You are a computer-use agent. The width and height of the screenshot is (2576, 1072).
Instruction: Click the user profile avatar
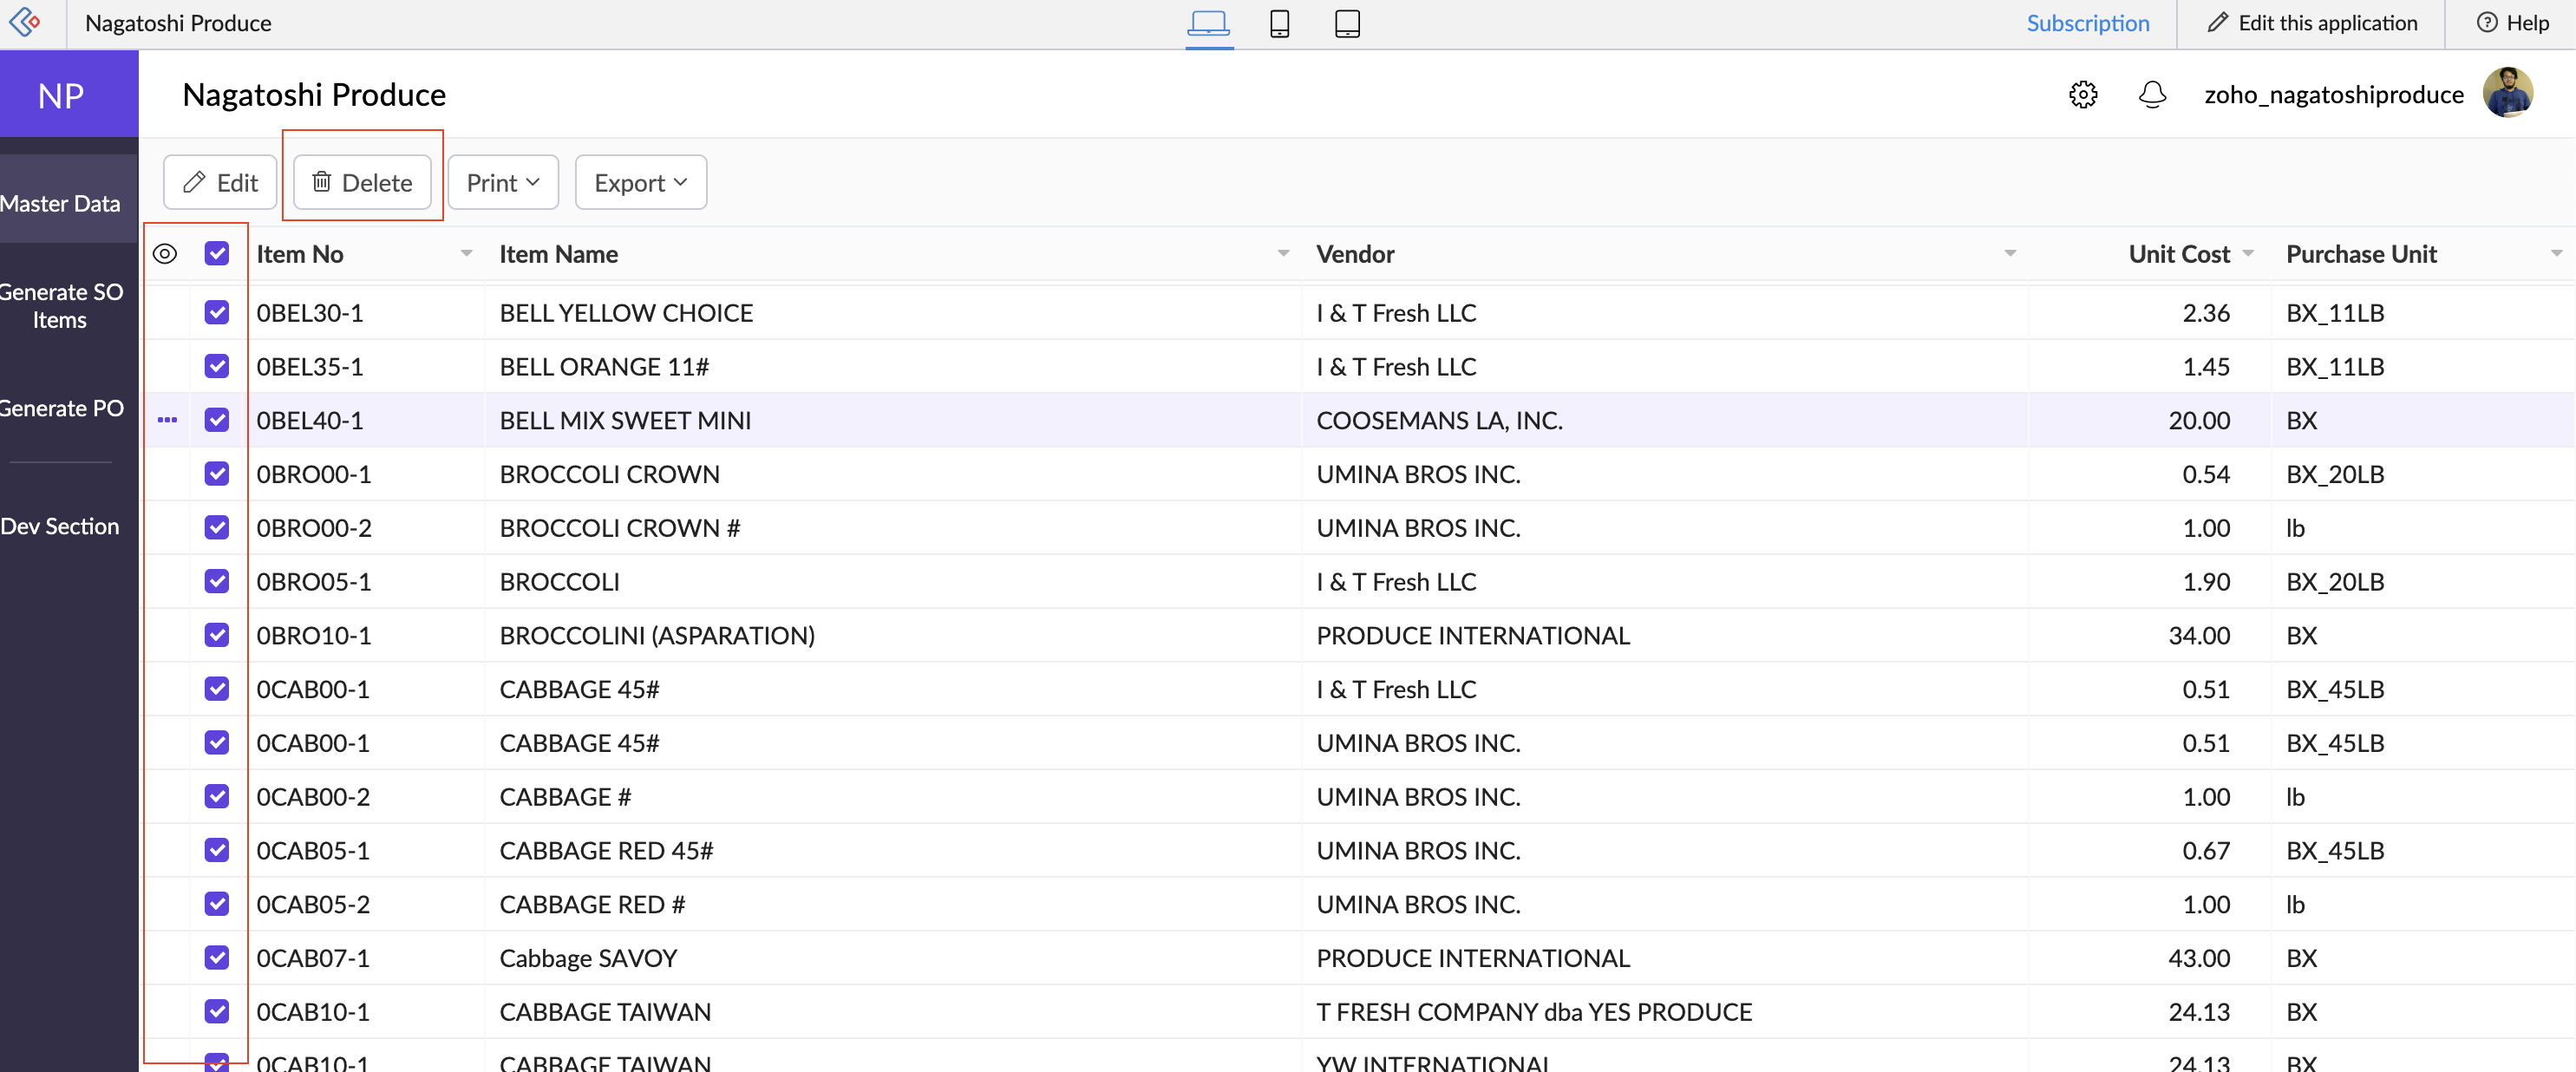2507,94
